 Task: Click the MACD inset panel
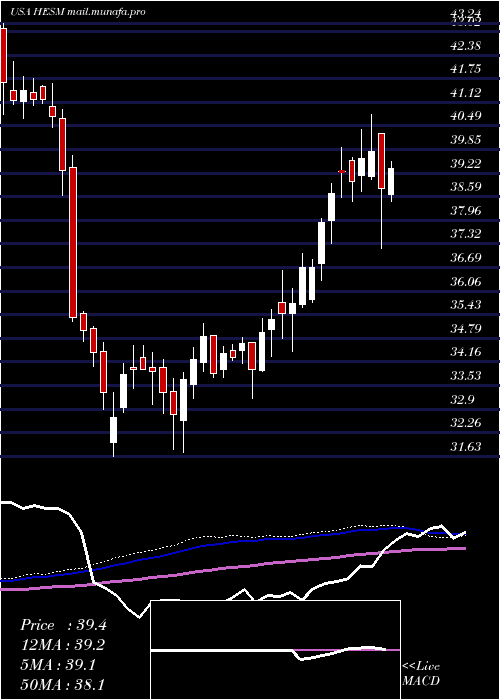tap(275, 650)
